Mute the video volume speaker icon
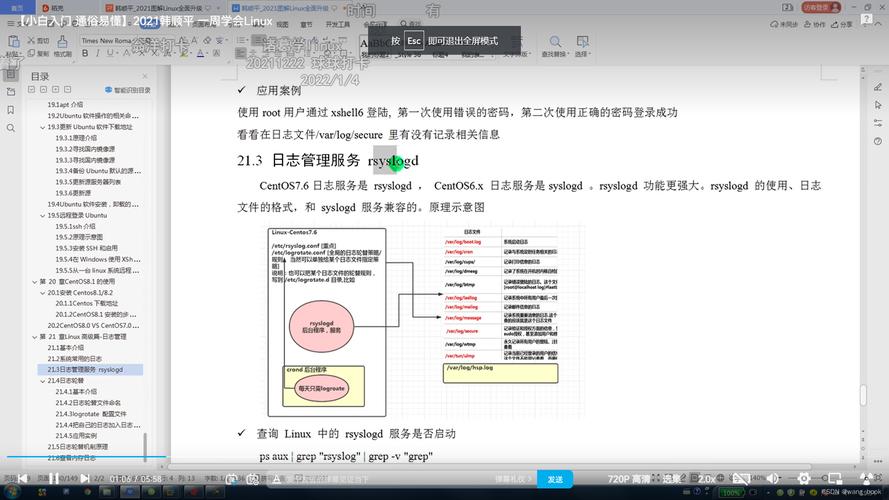Image resolution: width=889 pixels, height=500 pixels. pos(772,478)
